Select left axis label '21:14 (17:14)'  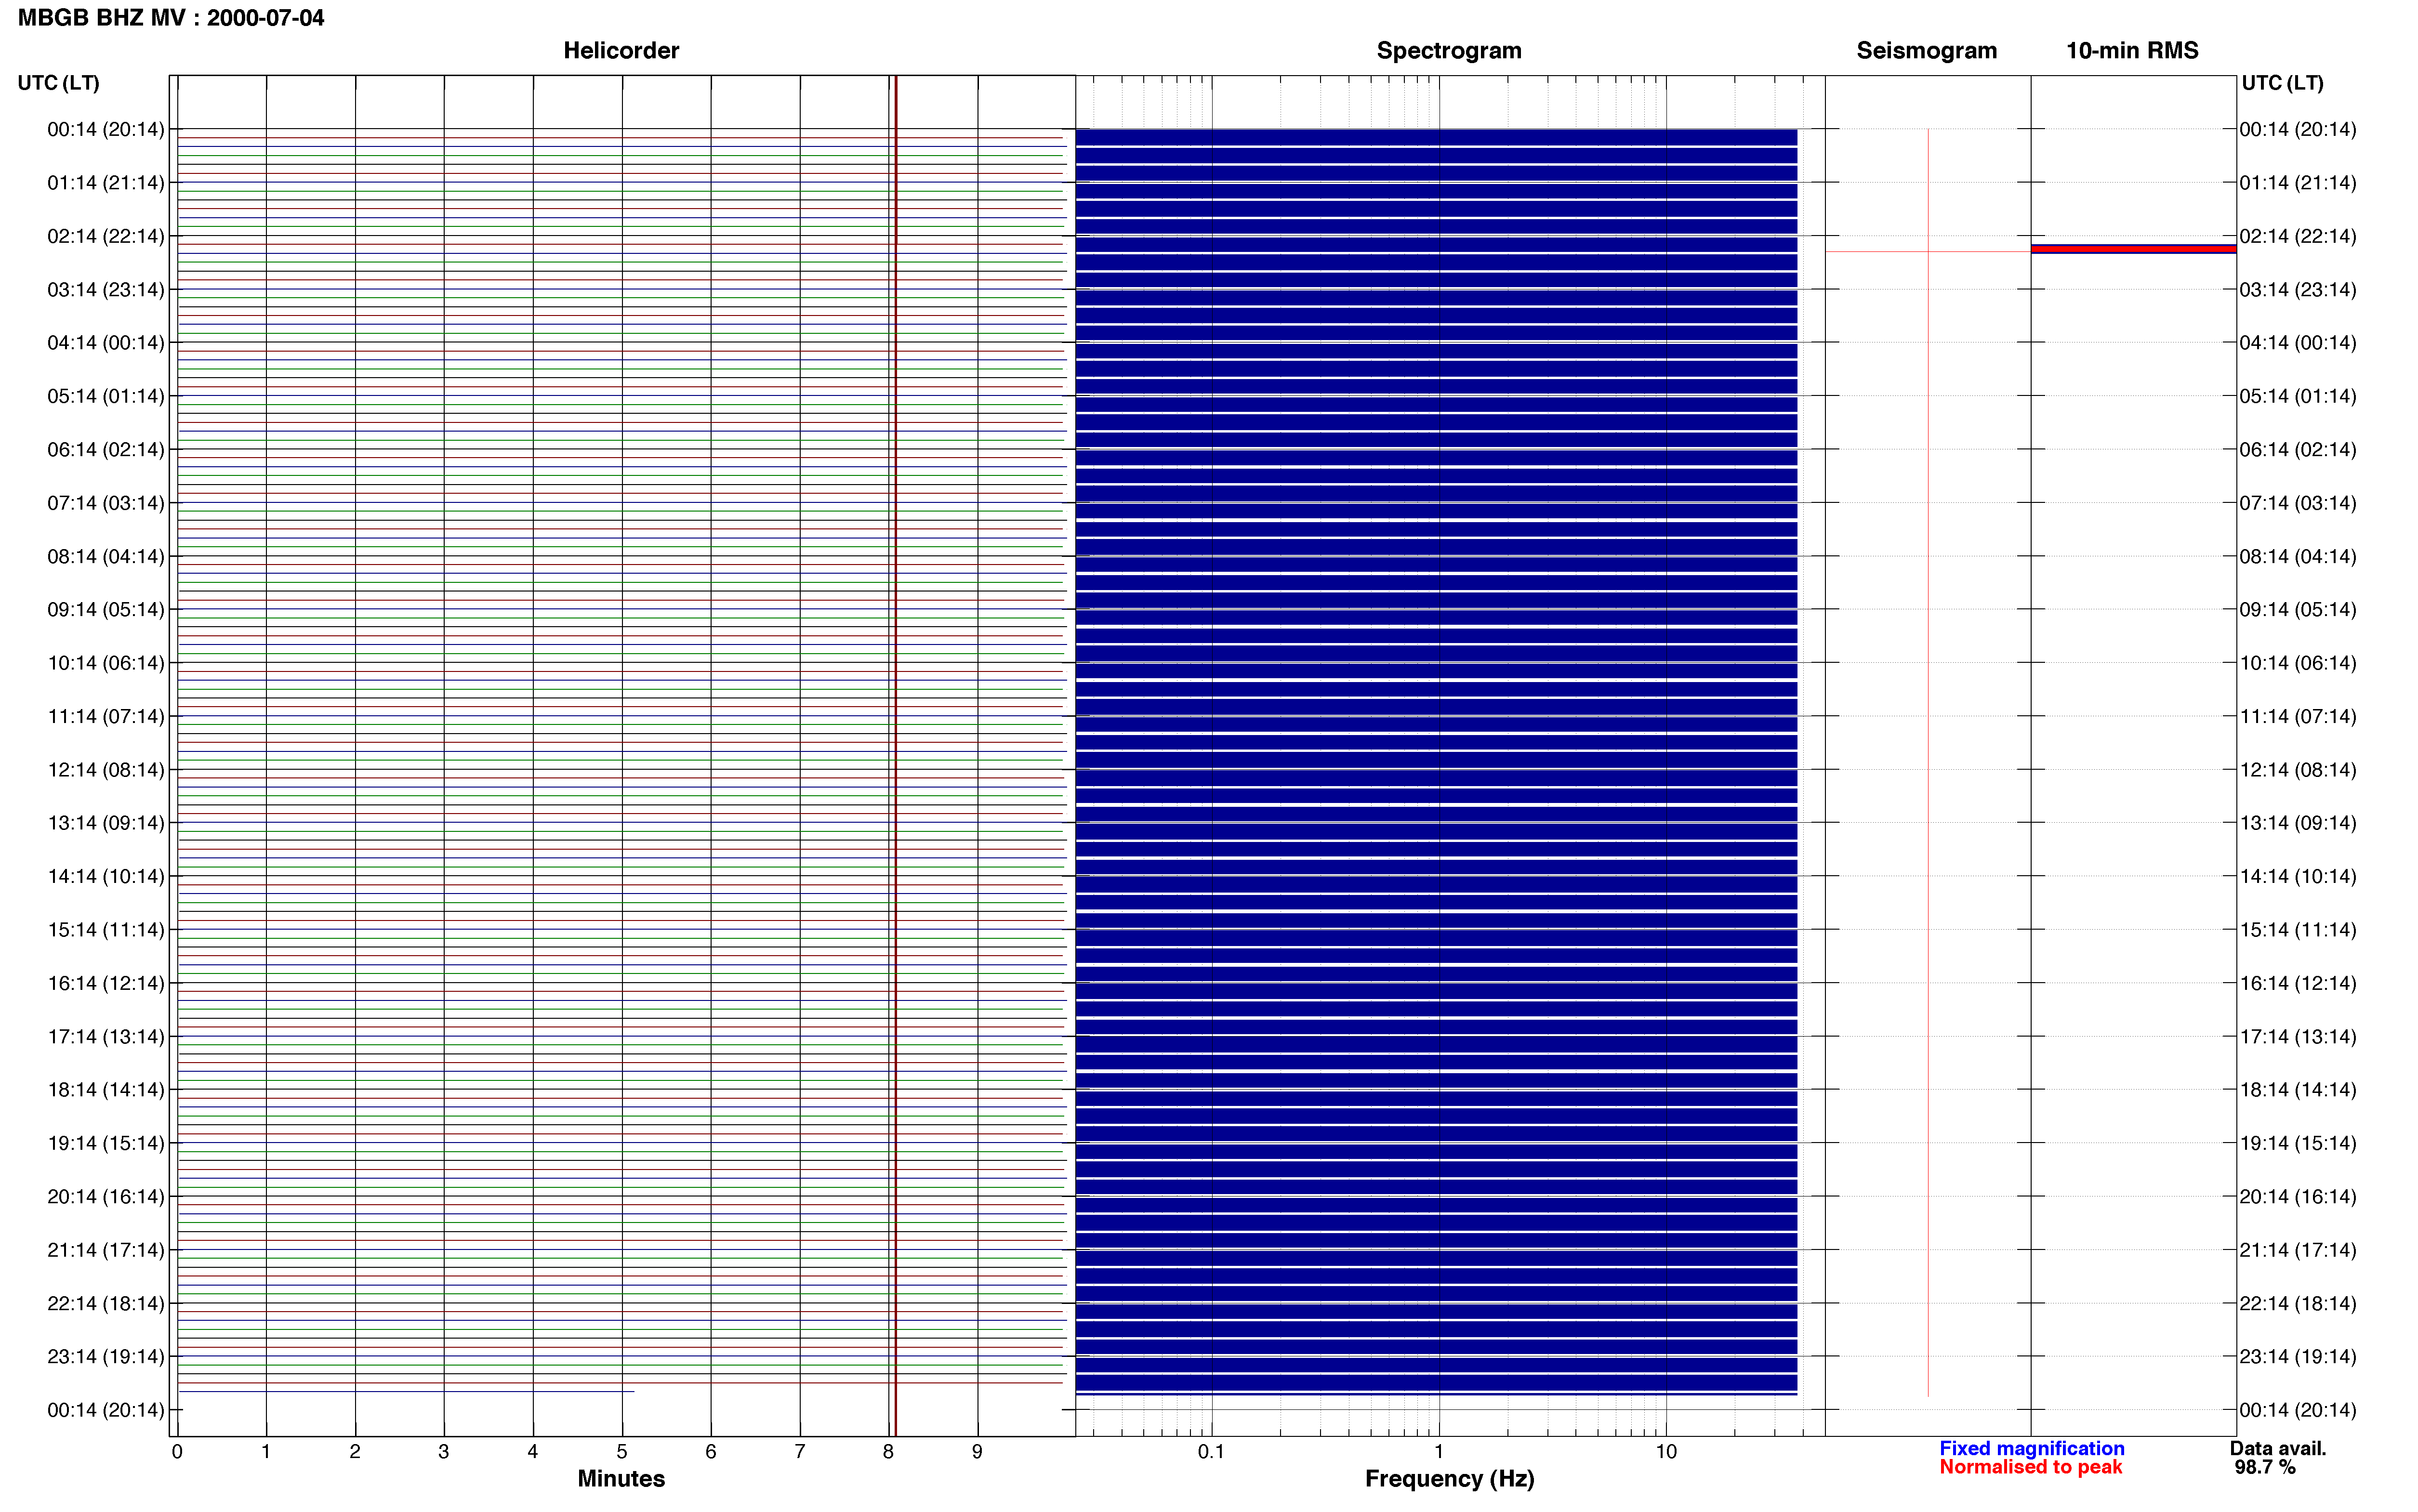(106, 1250)
